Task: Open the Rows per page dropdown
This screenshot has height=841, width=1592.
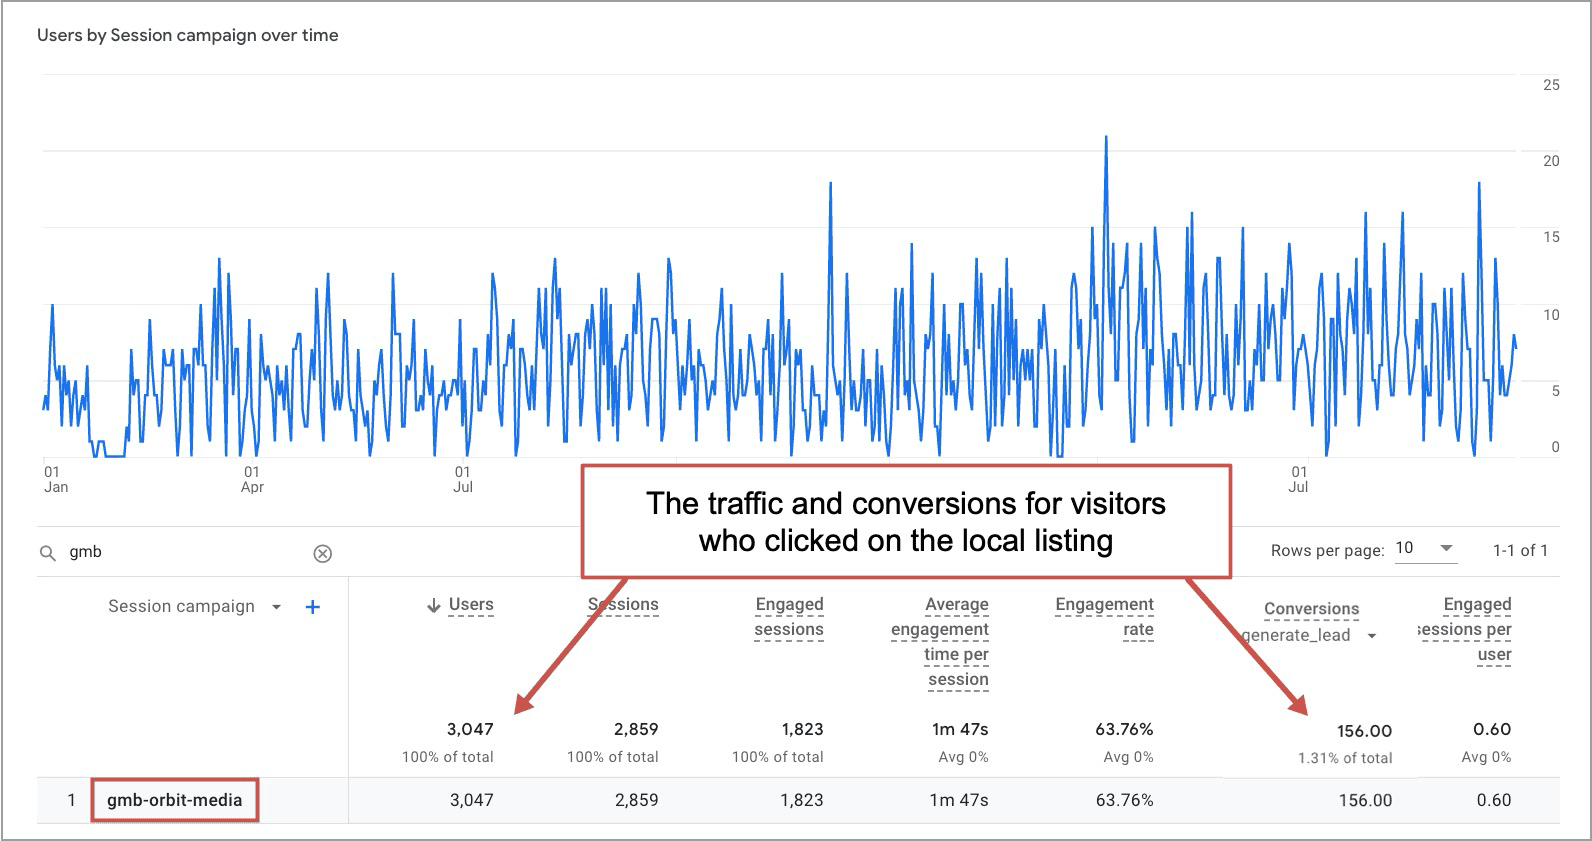Action: coord(1425,548)
